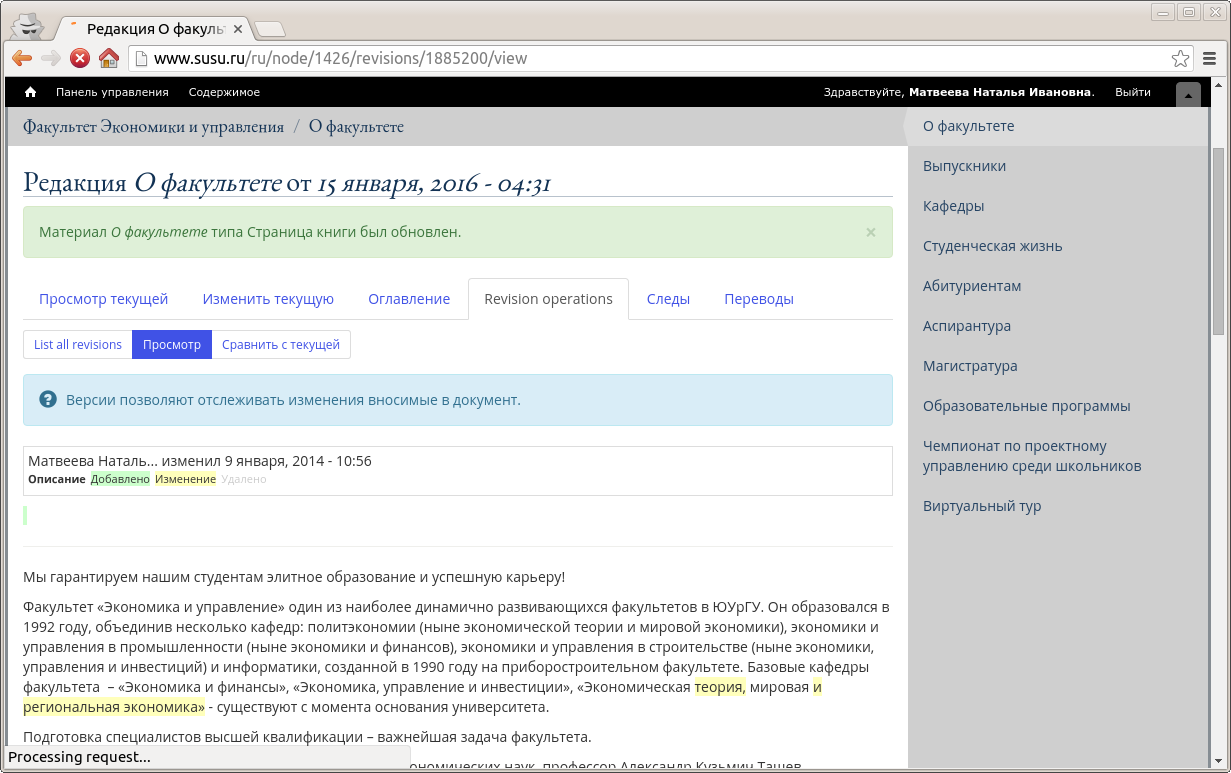
Task: Dismiss the green update message
Action: [870, 232]
